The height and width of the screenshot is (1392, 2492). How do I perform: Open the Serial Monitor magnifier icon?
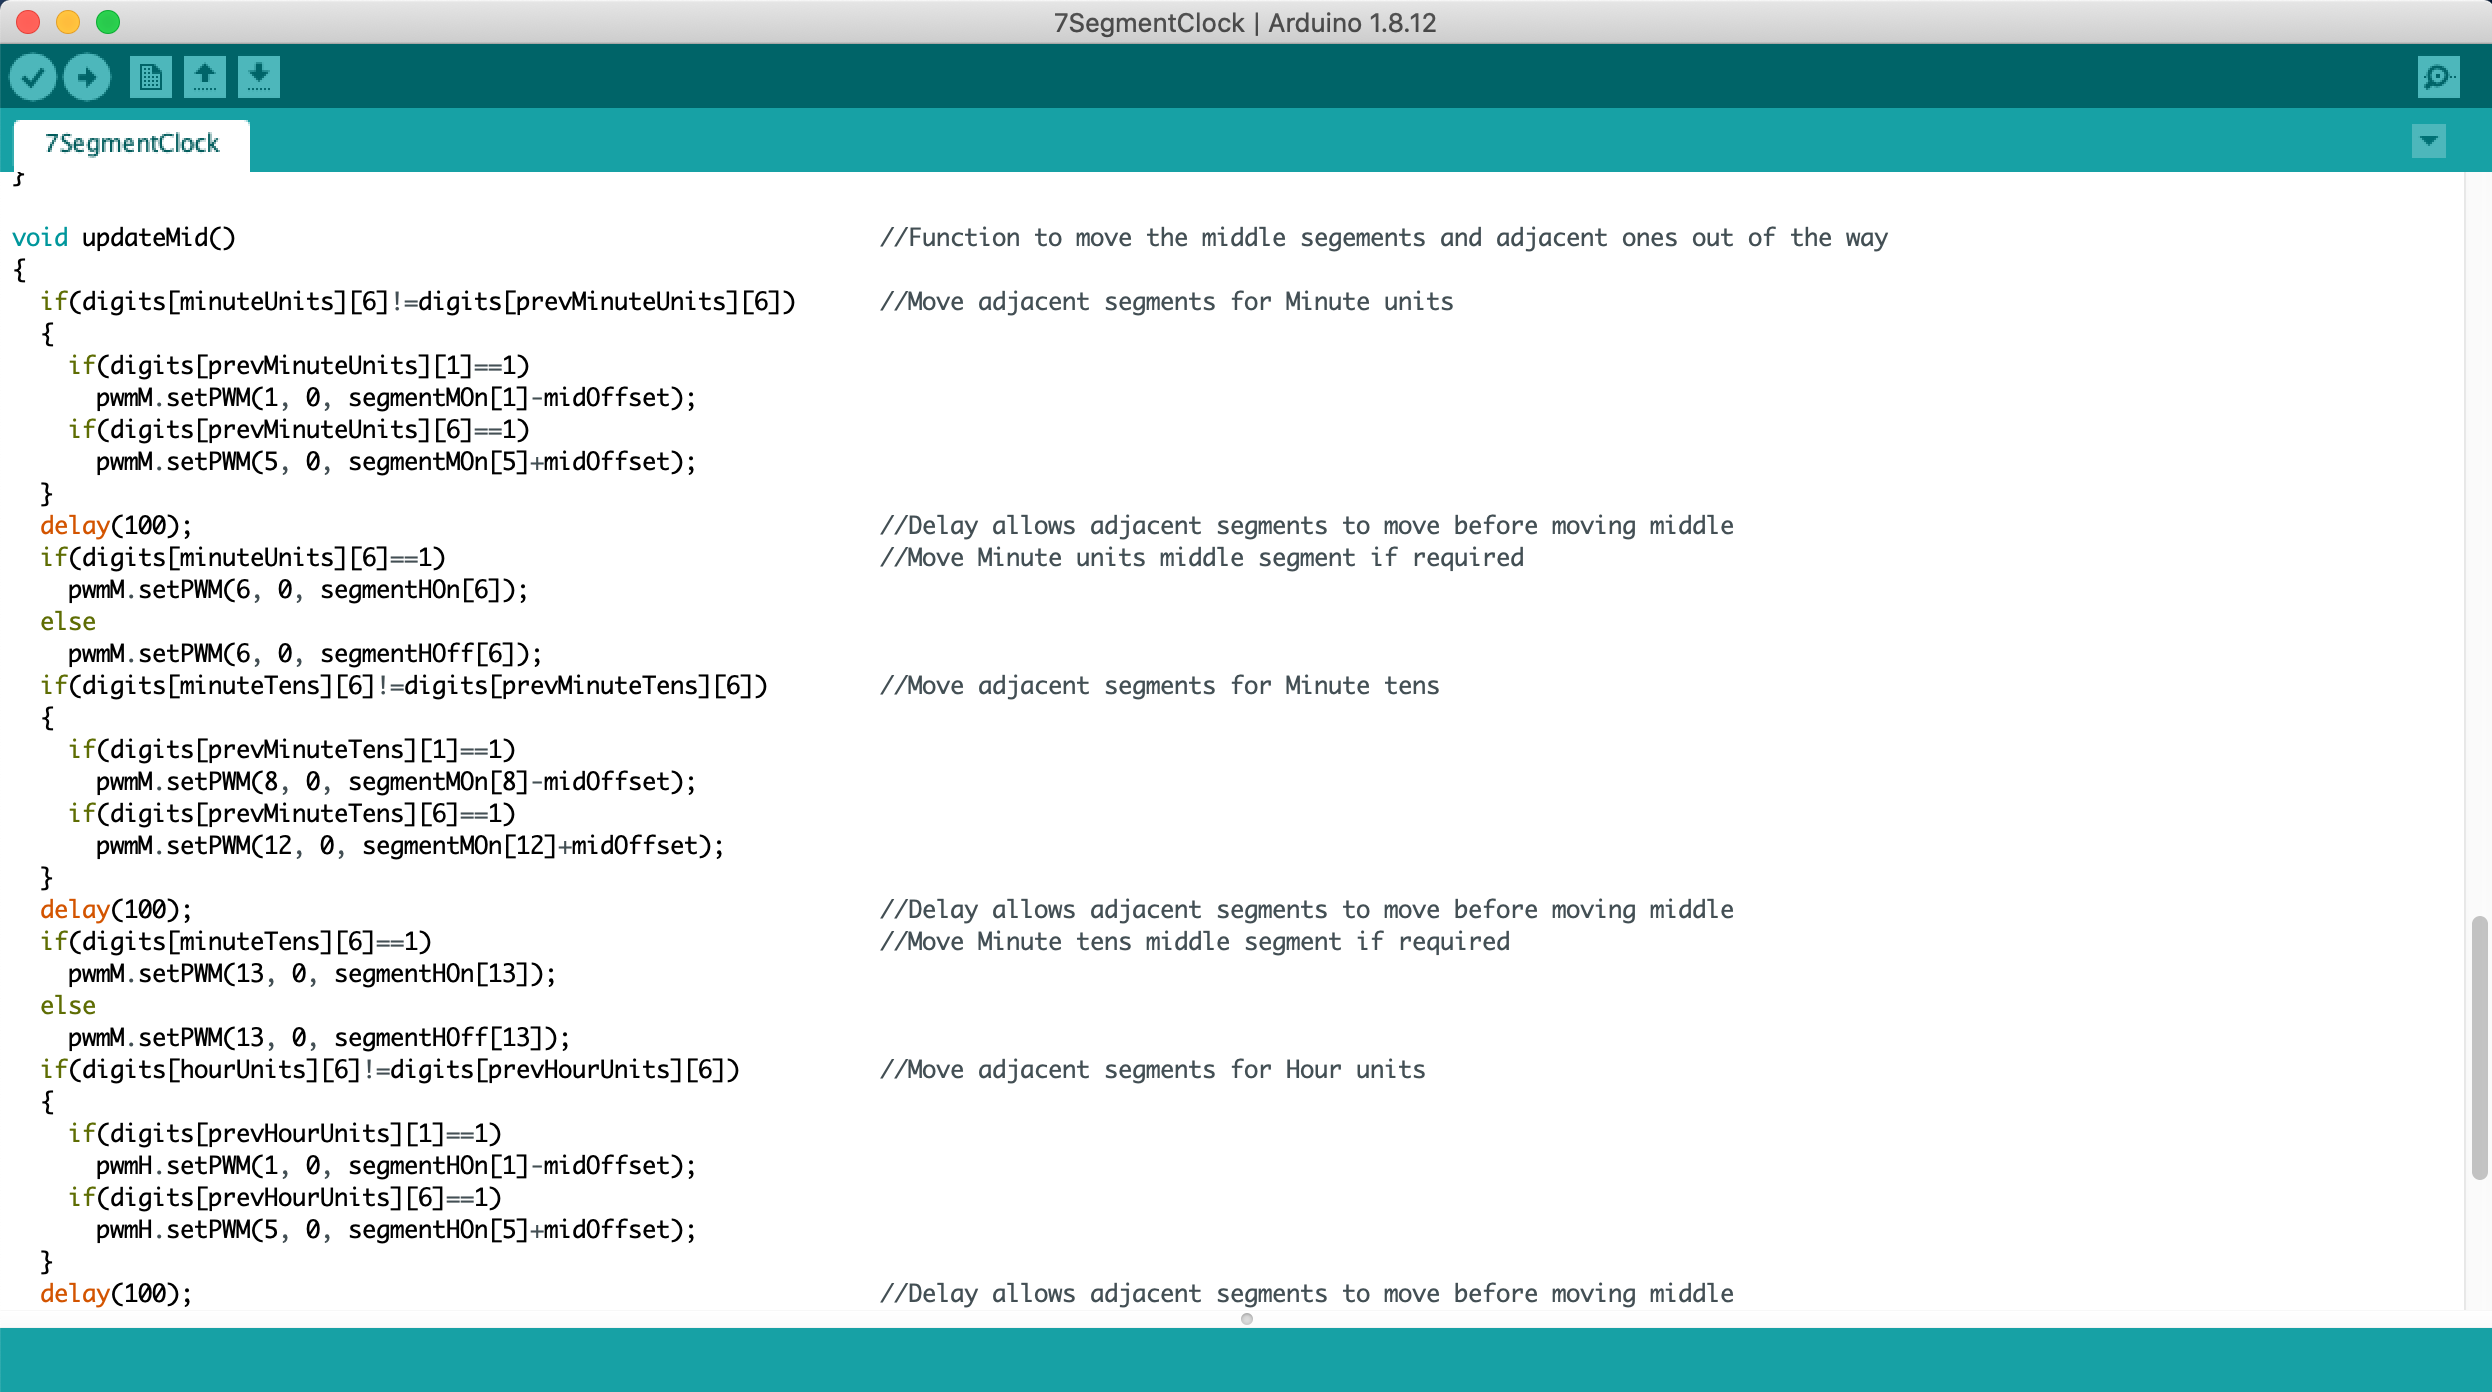click(x=2437, y=77)
